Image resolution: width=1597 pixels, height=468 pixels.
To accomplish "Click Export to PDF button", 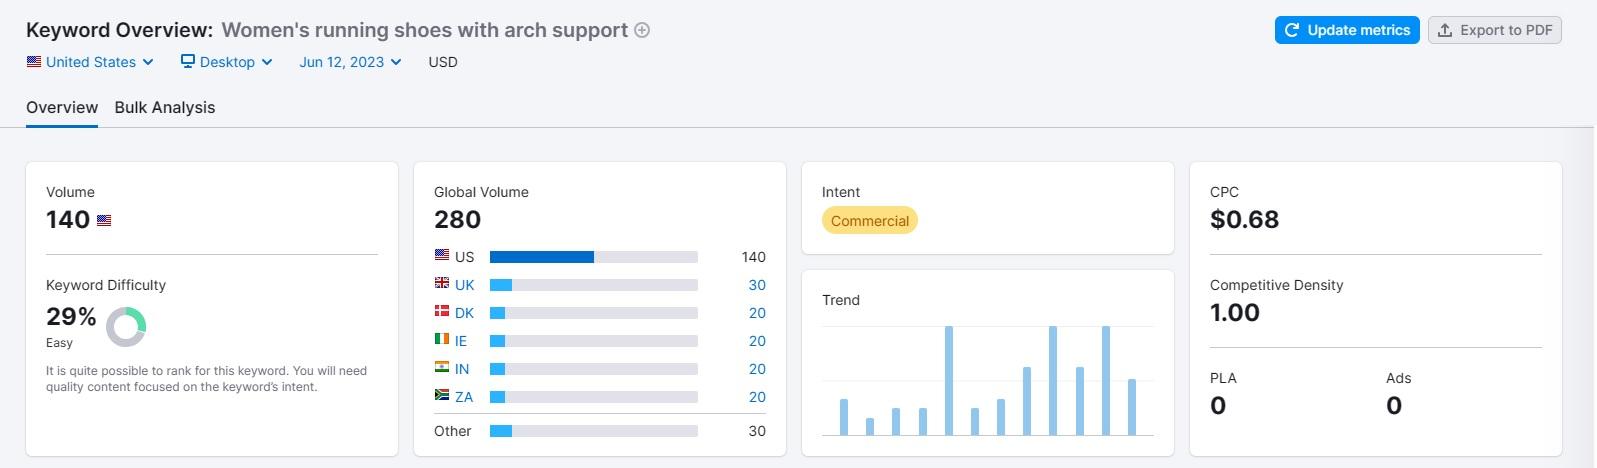I will (x=1494, y=30).
